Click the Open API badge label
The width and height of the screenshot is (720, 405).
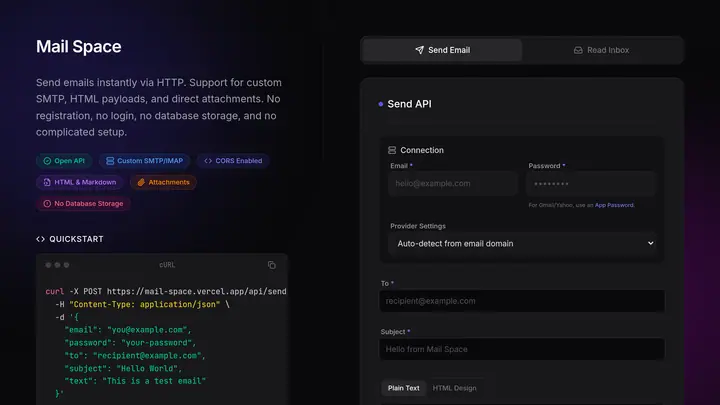coord(69,161)
